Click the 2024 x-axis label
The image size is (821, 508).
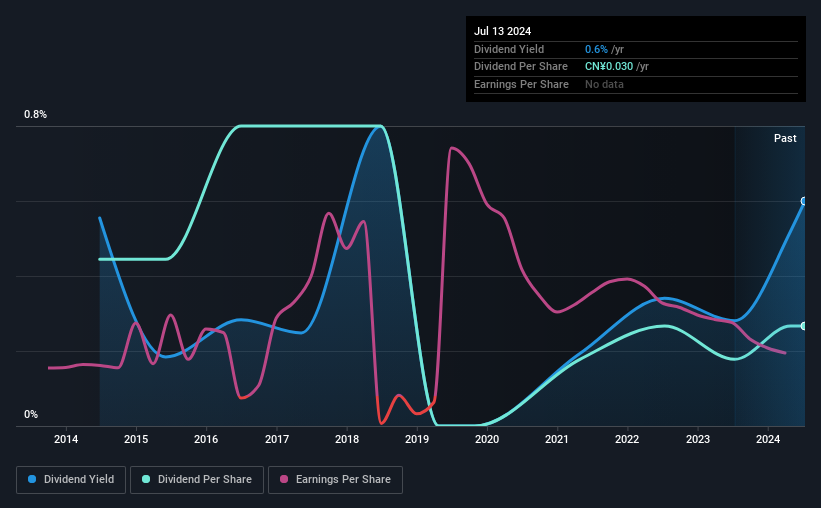pos(768,439)
